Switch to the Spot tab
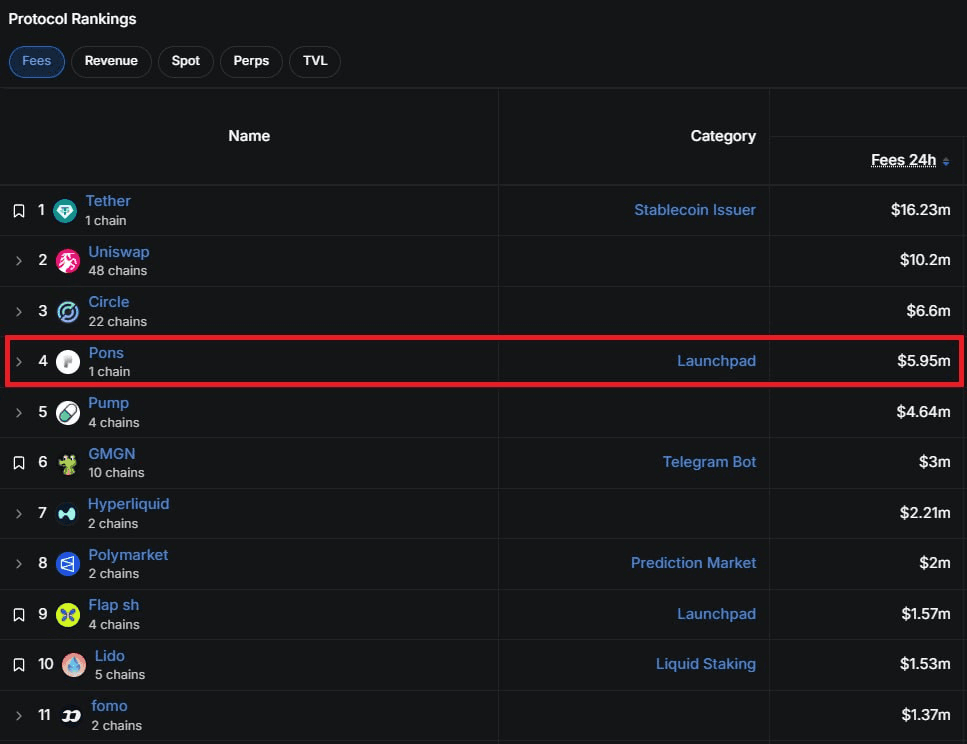Image resolution: width=967 pixels, height=744 pixels. (186, 61)
